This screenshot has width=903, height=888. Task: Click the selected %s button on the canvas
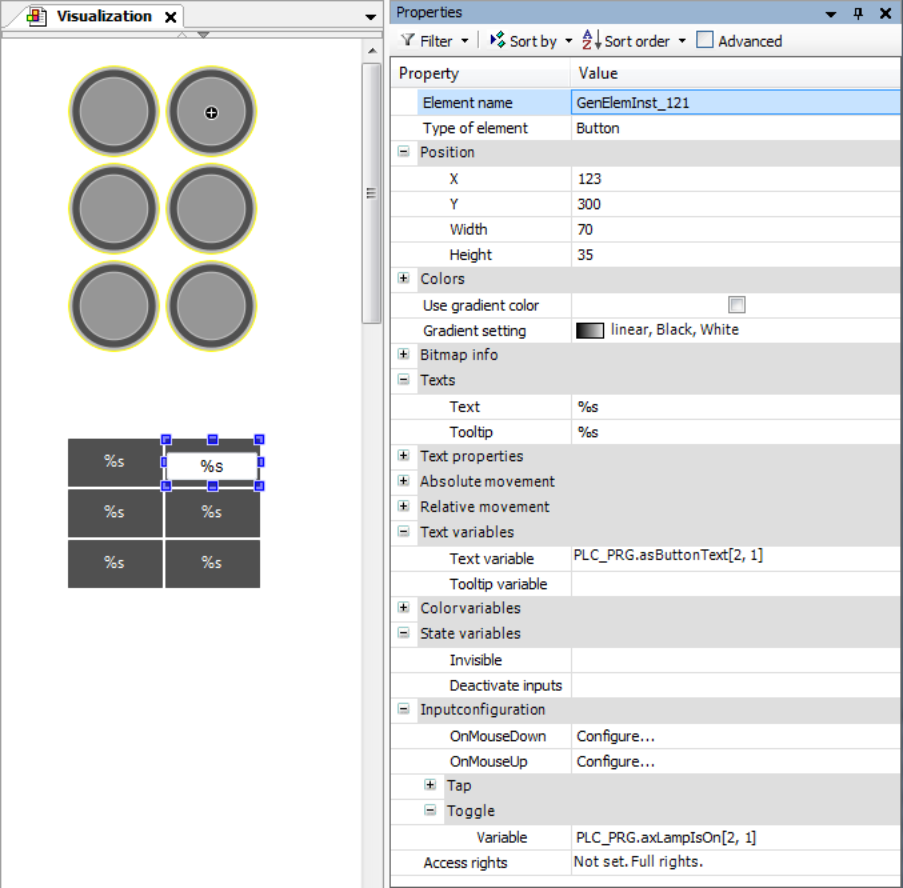pyautogui.click(x=211, y=464)
